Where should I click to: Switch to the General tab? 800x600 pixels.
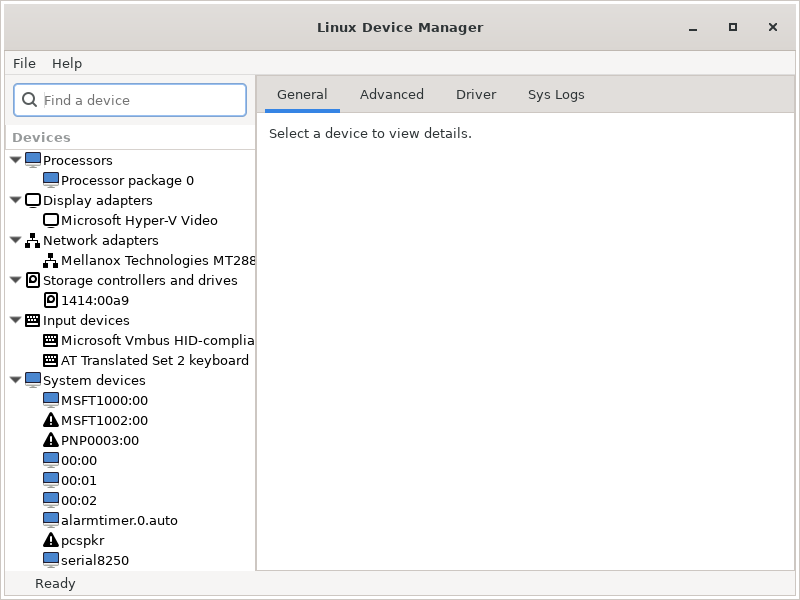click(x=302, y=94)
